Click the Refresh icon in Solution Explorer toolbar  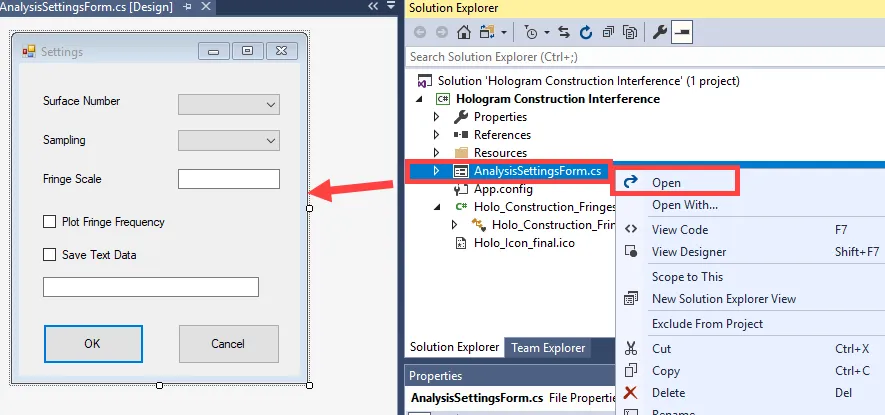click(x=586, y=32)
